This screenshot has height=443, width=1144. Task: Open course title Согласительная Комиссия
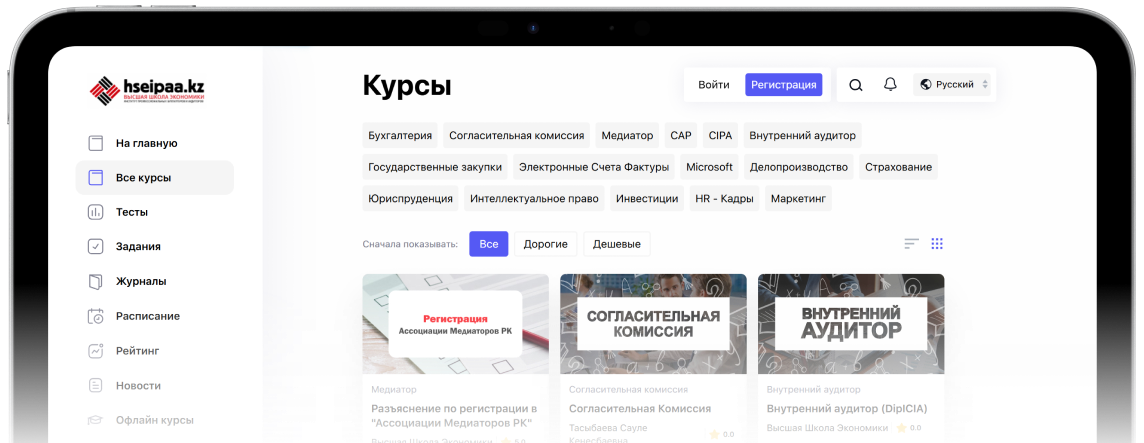[640, 409]
